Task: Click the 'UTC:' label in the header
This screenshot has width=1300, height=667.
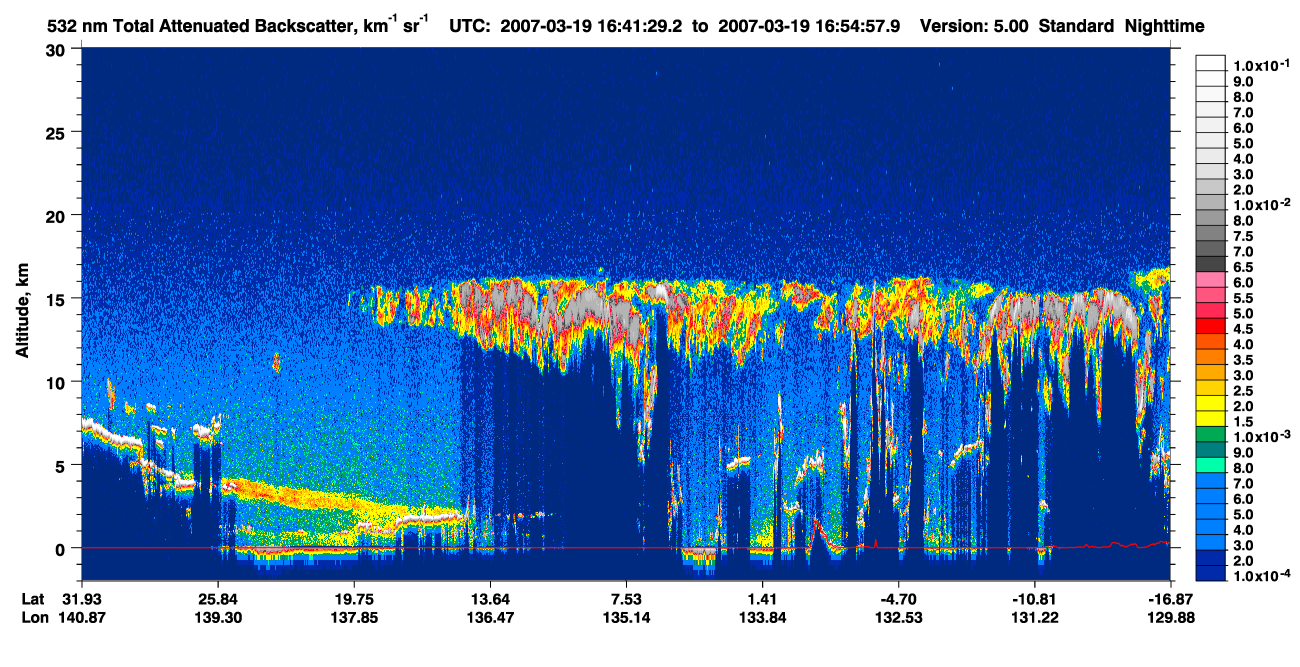Action: tap(470, 27)
